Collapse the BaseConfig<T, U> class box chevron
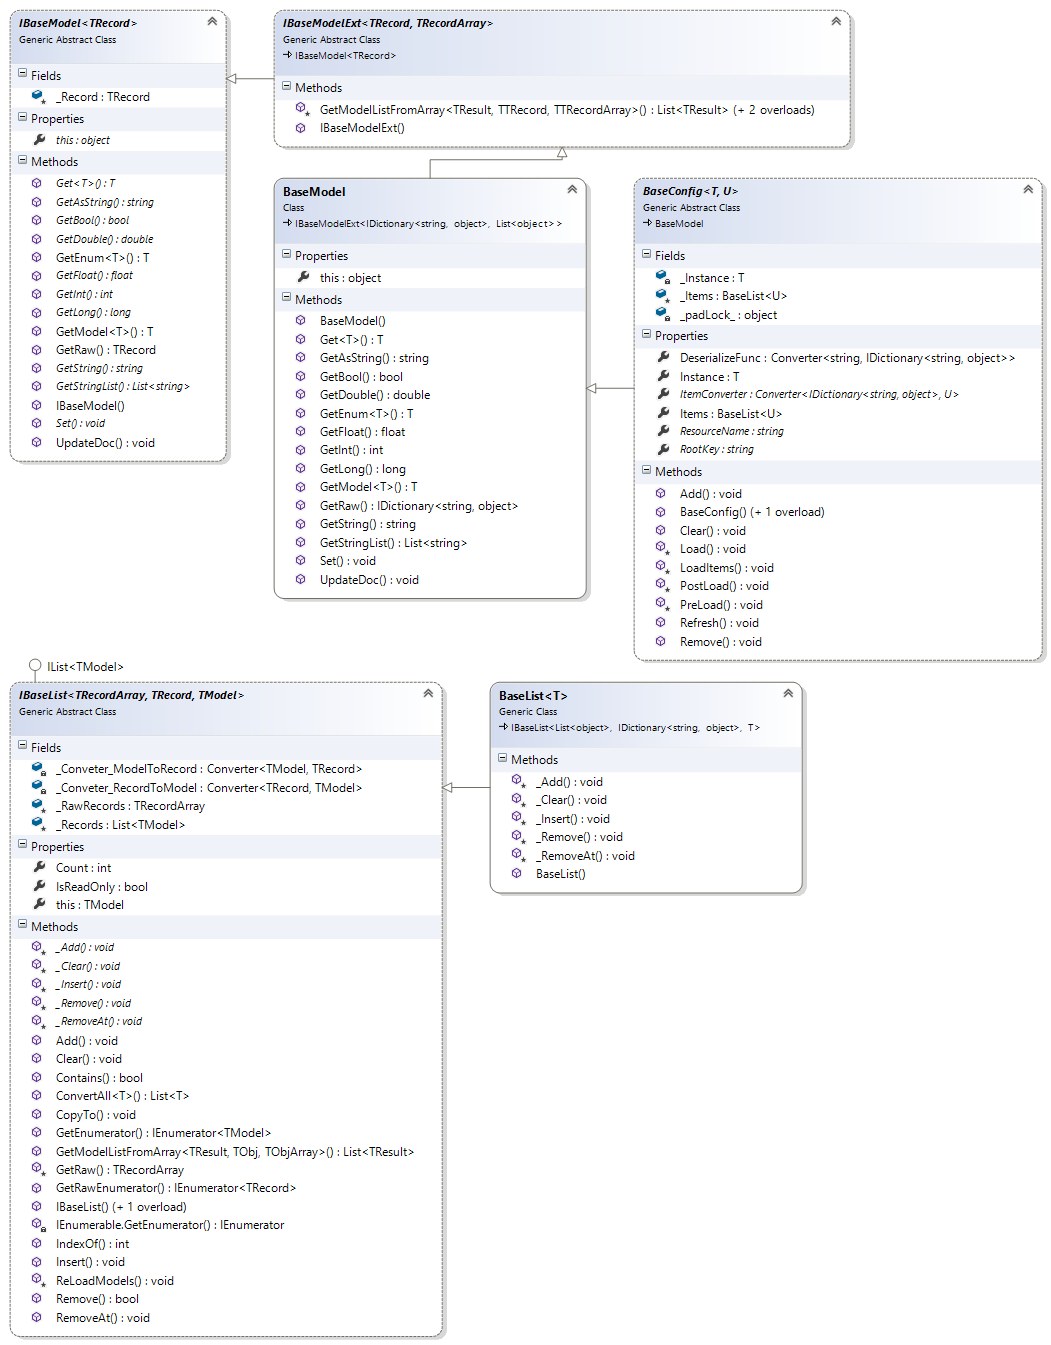Image resolution: width=1051 pixels, height=1345 pixels. coord(1028,189)
